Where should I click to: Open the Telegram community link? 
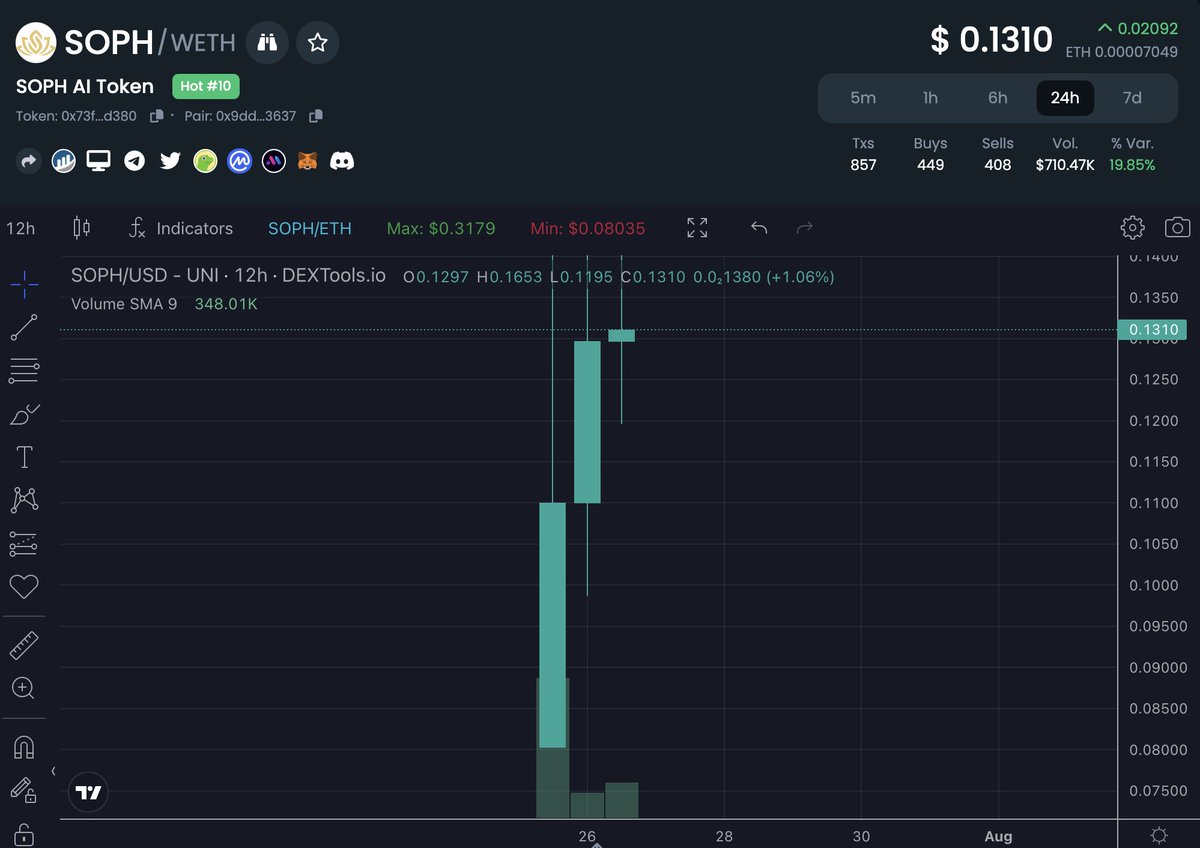pos(134,160)
